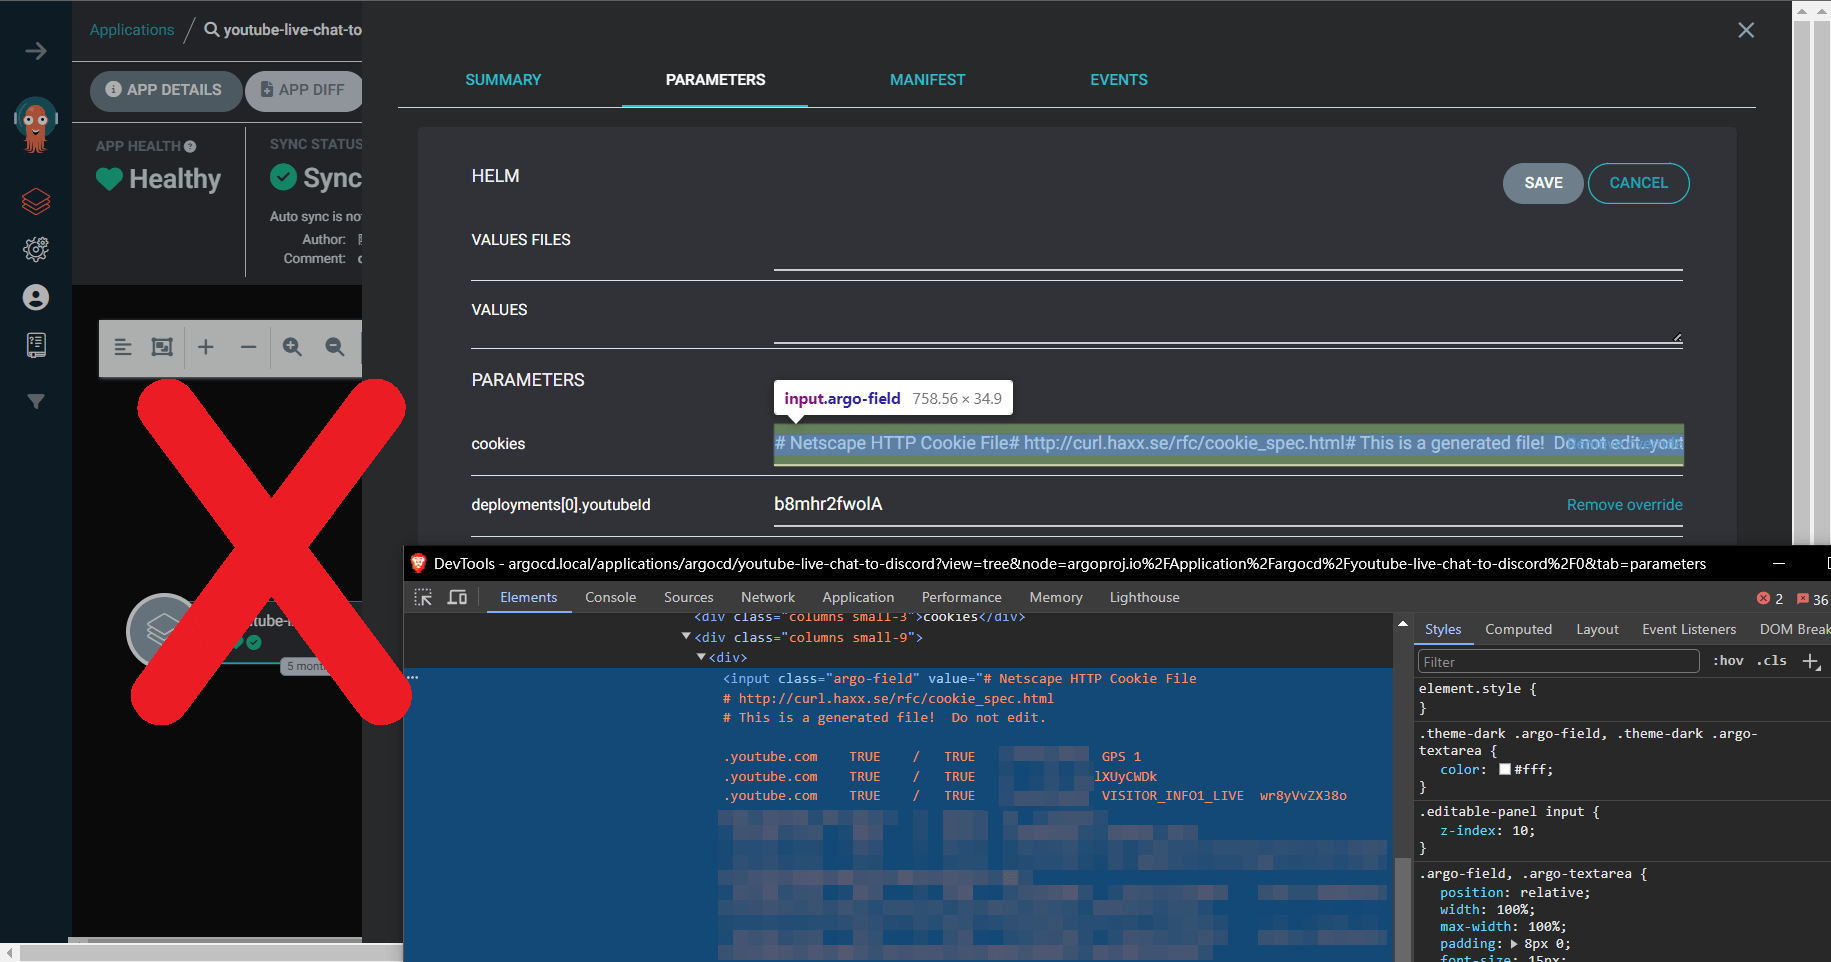
Task: Expand the padding property triangle in Styles
Action: [x=1514, y=944]
